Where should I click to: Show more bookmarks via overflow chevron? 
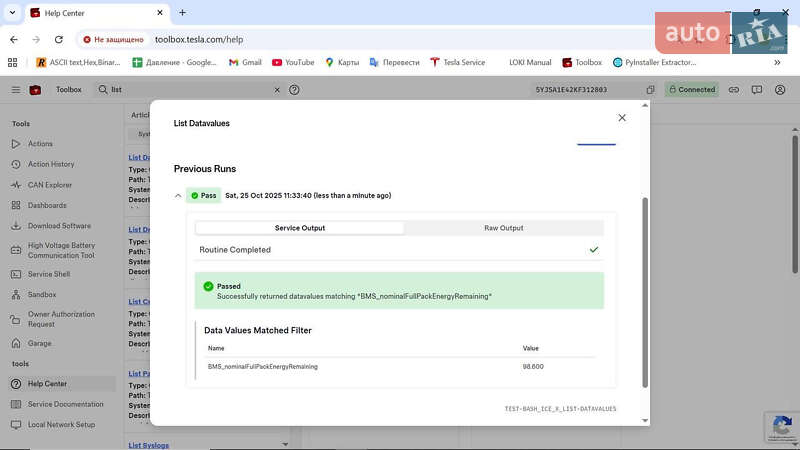click(777, 62)
